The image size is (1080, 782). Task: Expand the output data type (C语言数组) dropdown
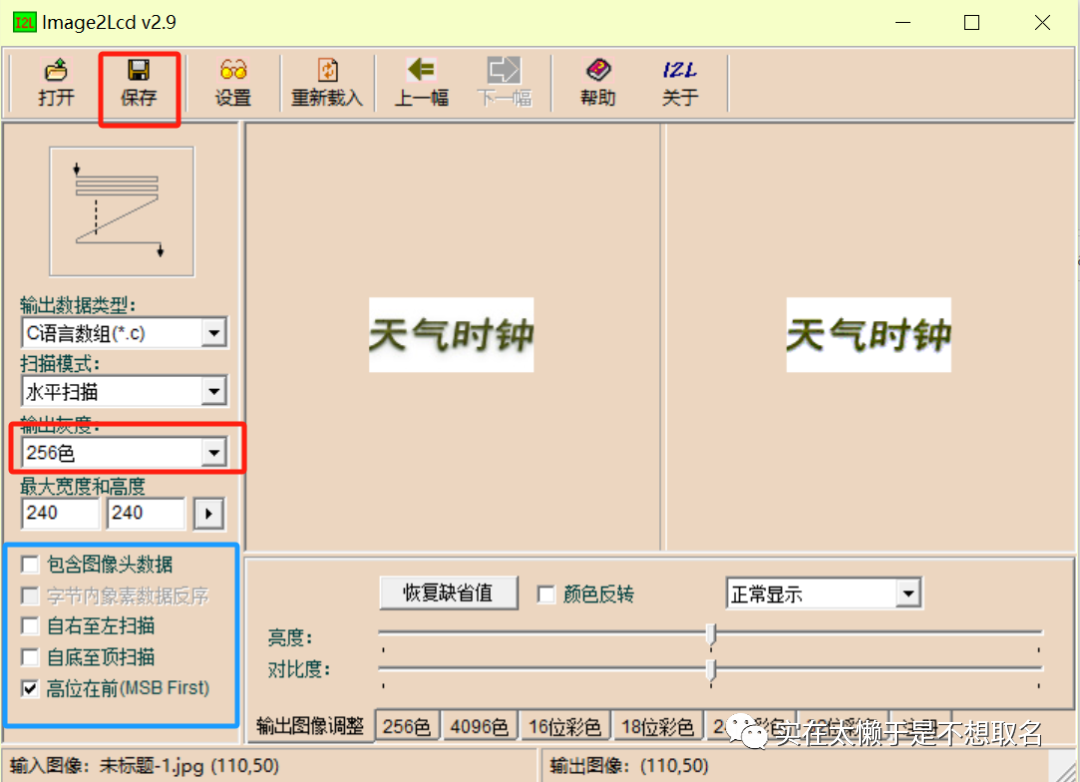pyautogui.click(x=214, y=333)
